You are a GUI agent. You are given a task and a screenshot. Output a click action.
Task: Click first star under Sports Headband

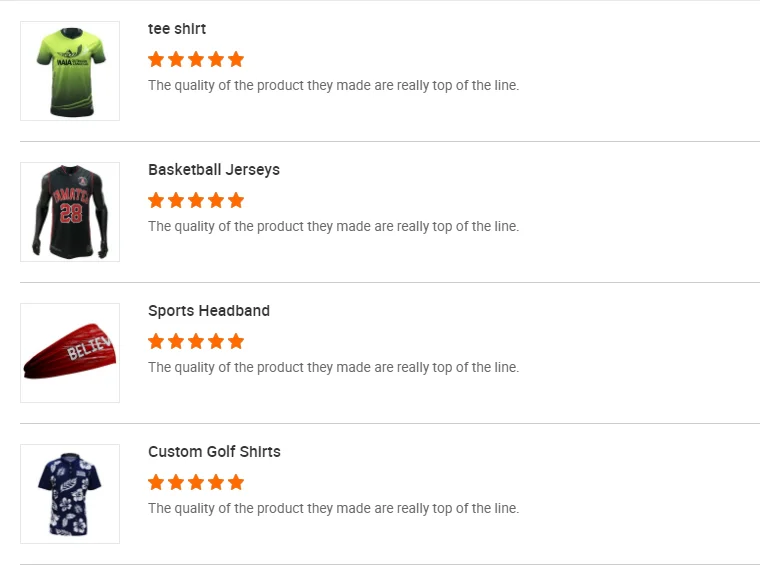(x=156, y=341)
